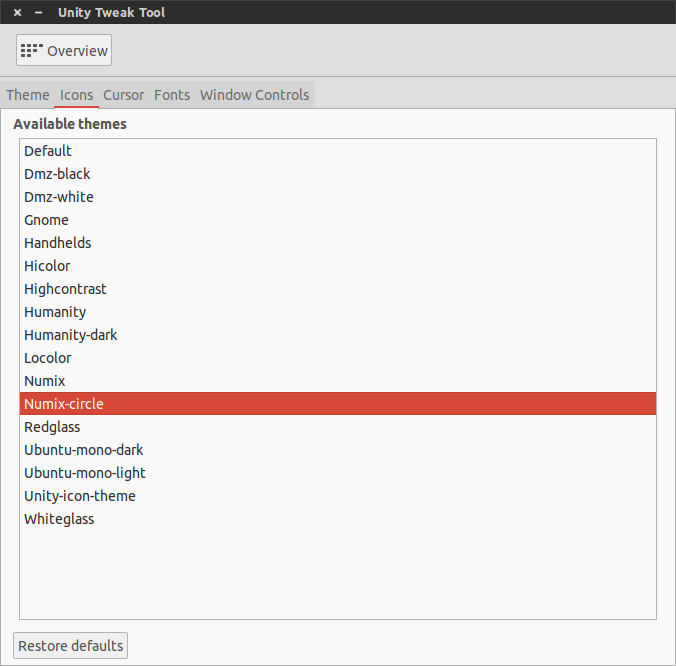Select the Humanity theme

click(x=338, y=312)
